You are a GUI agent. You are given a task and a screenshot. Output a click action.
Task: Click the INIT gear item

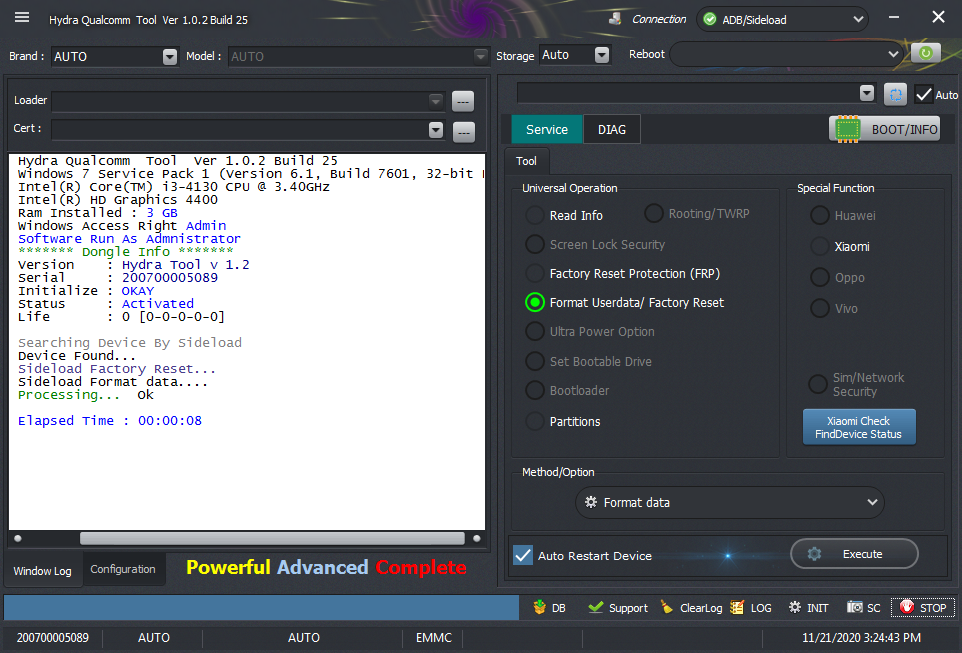(809, 608)
